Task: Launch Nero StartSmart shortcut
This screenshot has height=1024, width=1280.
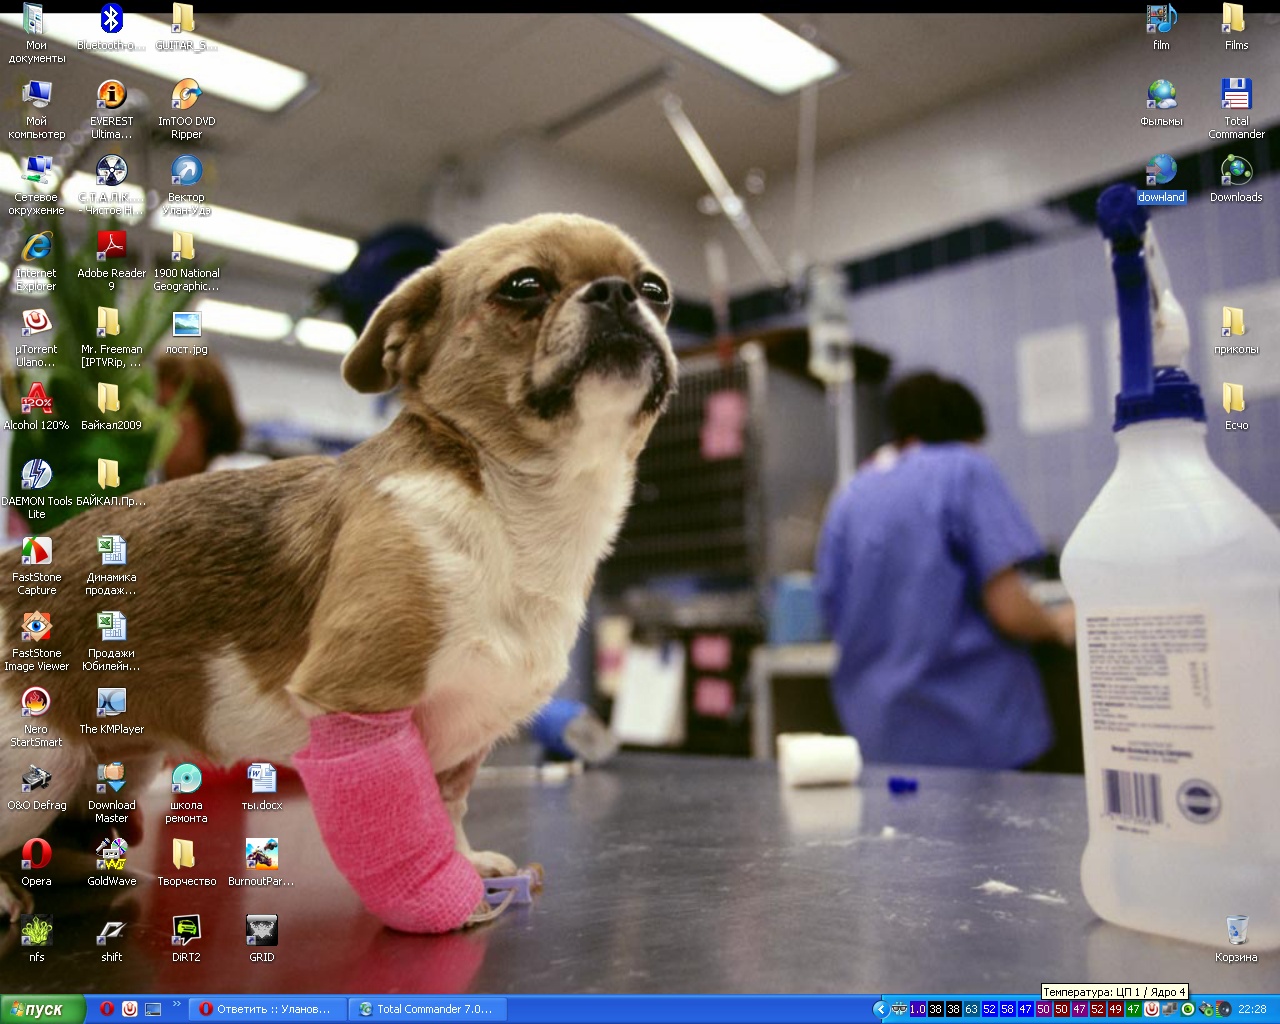Action: [36, 717]
